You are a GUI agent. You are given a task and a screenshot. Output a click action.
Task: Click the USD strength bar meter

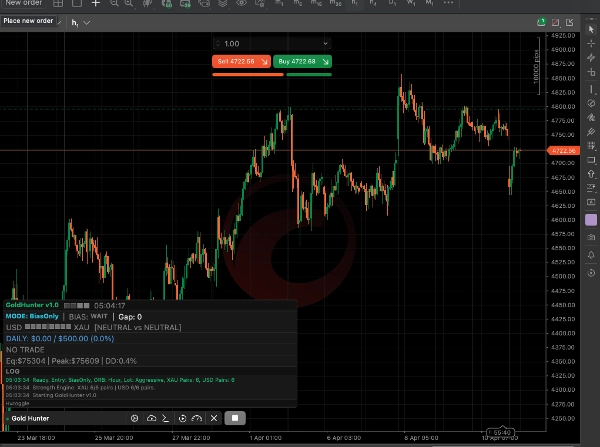(48, 327)
